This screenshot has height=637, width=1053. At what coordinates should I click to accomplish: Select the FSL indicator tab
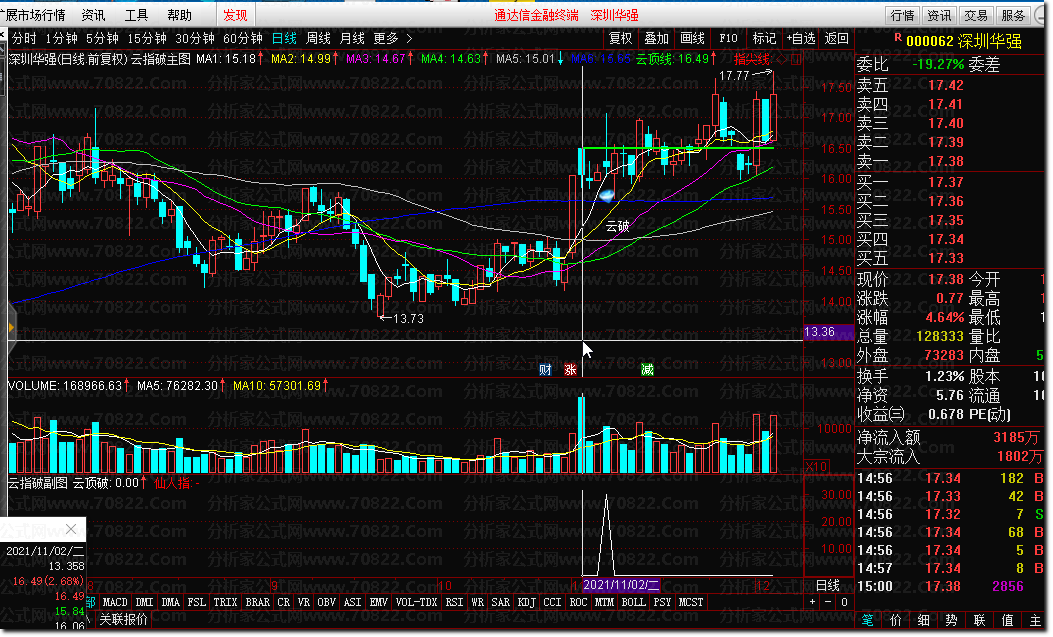tap(197, 603)
